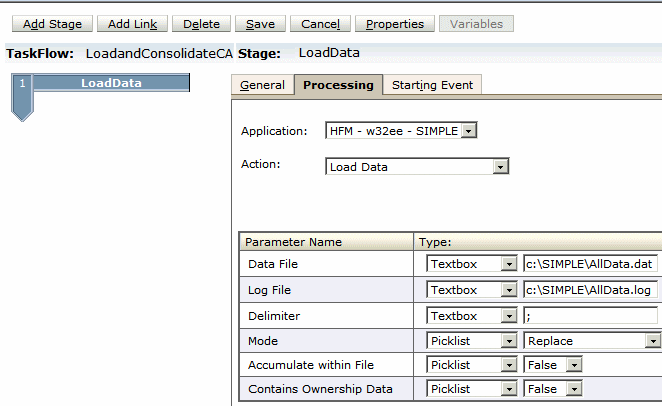The height and width of the screenshot is (406, 662).
Task: Select the Processing tab
Action: [338, 86]
